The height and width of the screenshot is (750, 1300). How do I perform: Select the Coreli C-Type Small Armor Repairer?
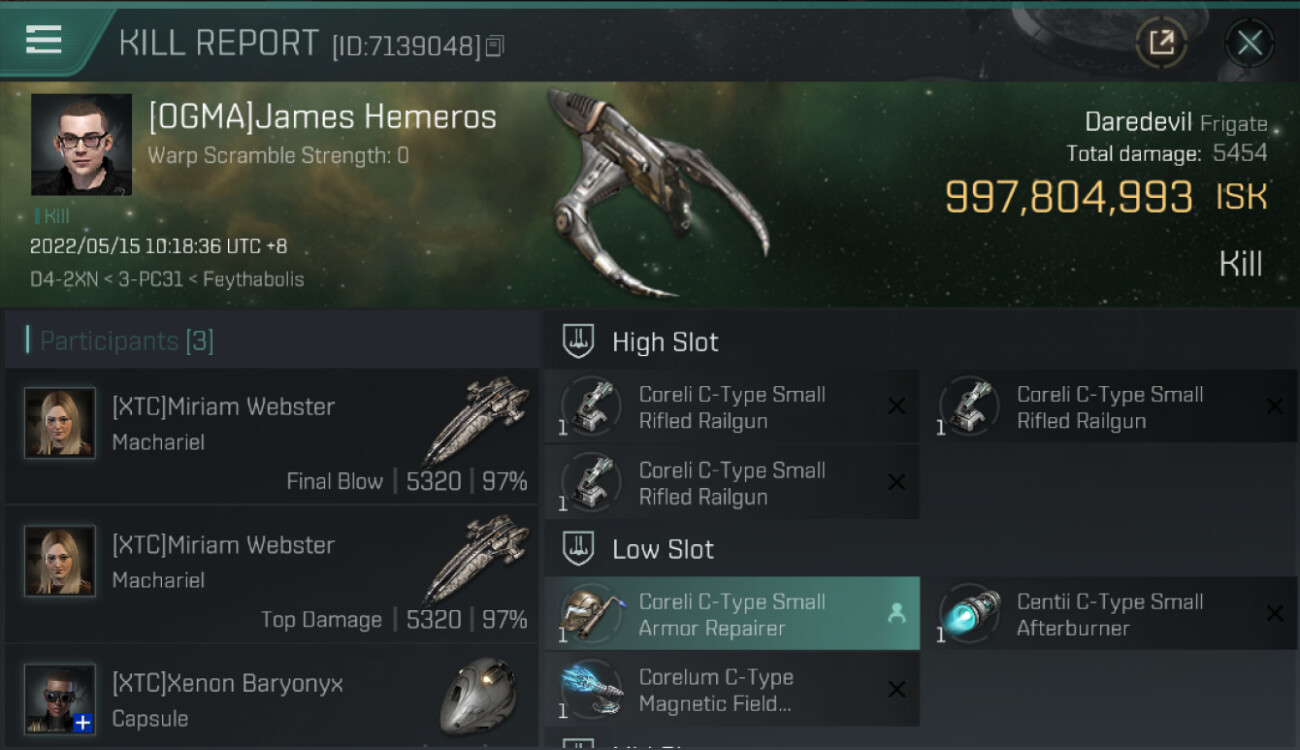pos(732,614)
